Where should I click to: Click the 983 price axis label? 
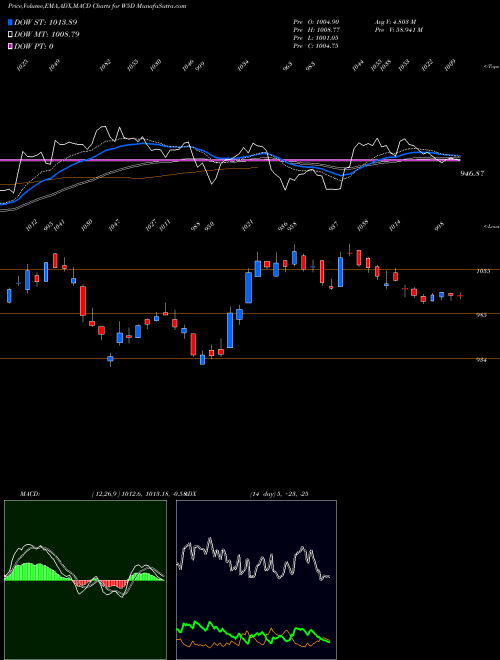(481, 315)
